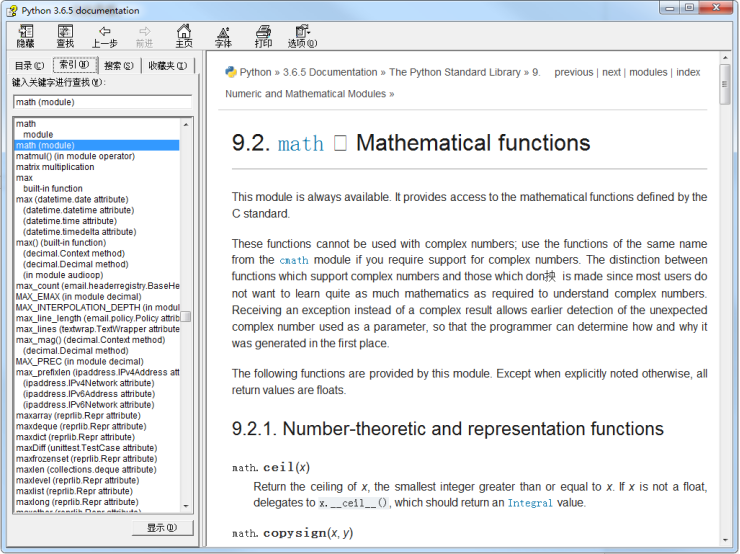Viewport: 740px width, 554px height.
Task: Open the 收藏夹 (Favorites) tab
Action: (x=168, y=66)
